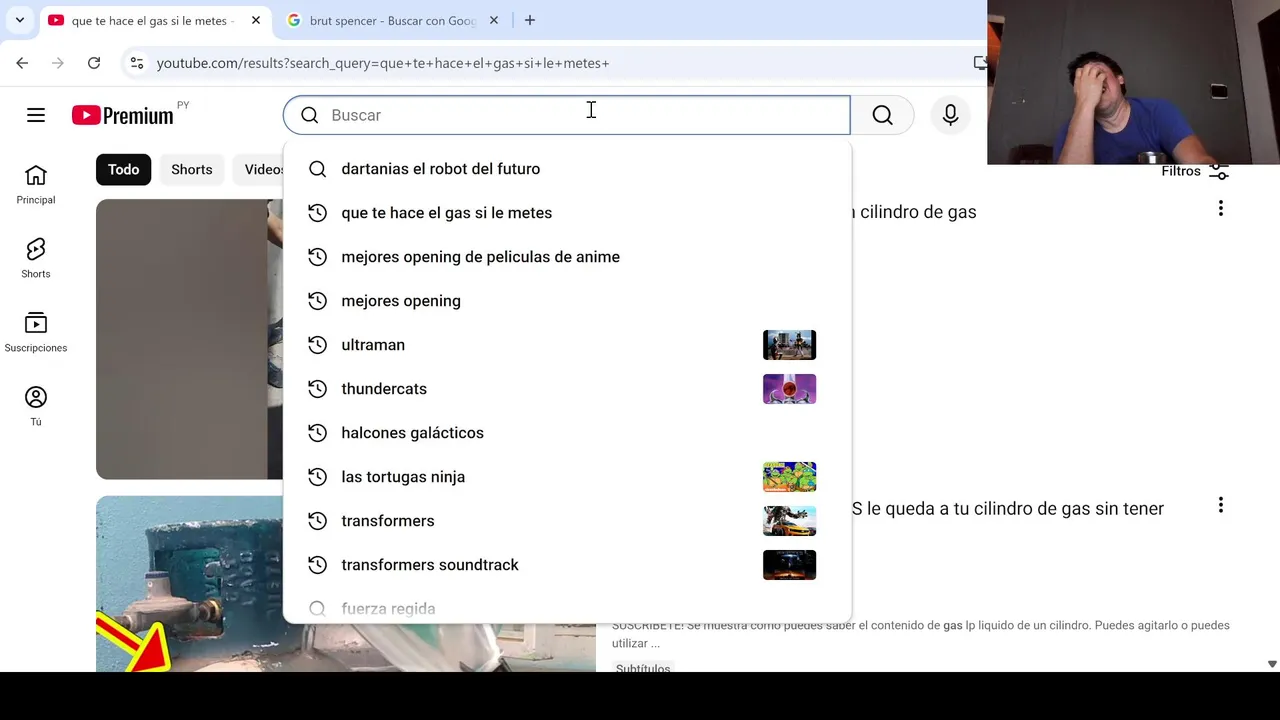The image size is (1280, 720).
Task: Open a new browser tab
Action: coord(530,20)
